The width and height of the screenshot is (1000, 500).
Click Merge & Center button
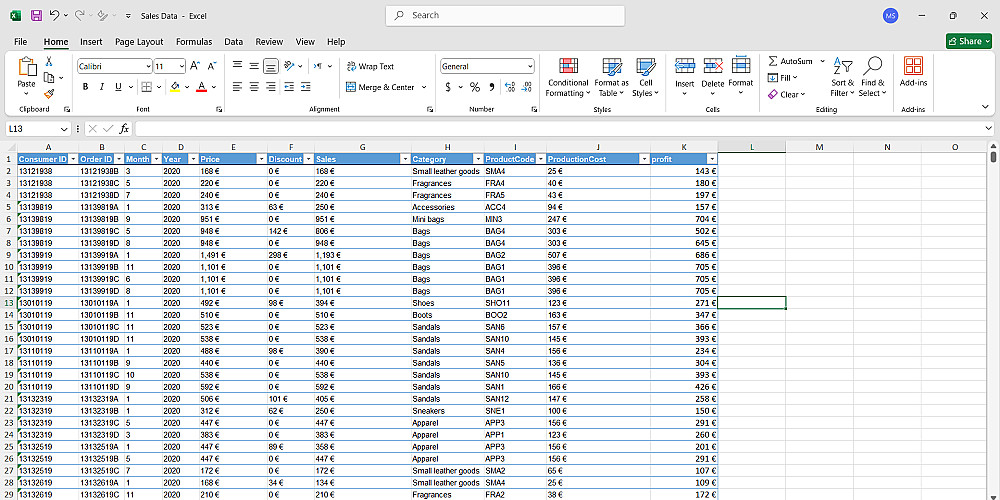[x=380, y=87]
